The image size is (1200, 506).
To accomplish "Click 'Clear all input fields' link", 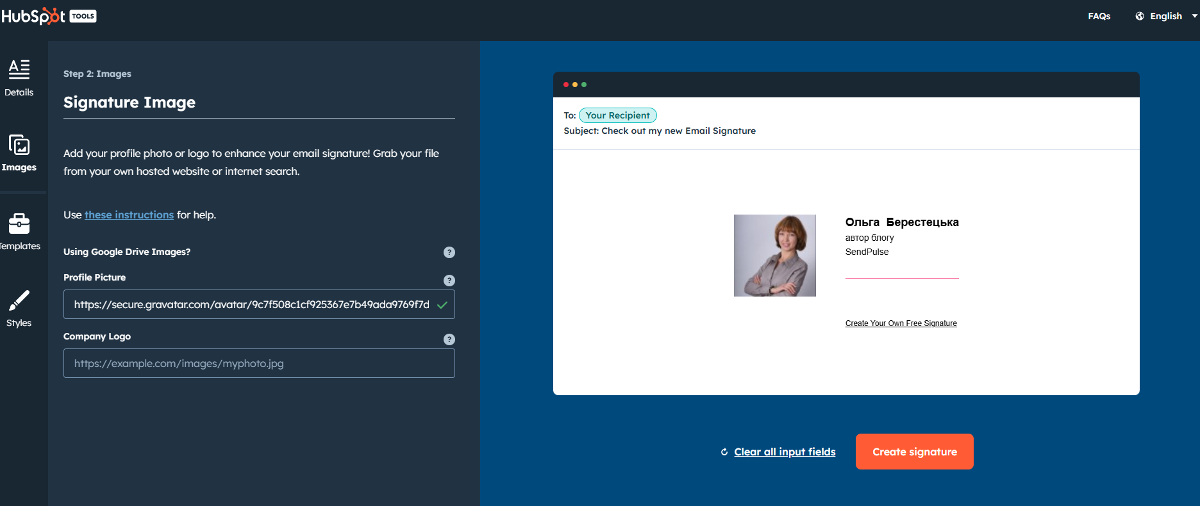I will click(x=785, y=452).
